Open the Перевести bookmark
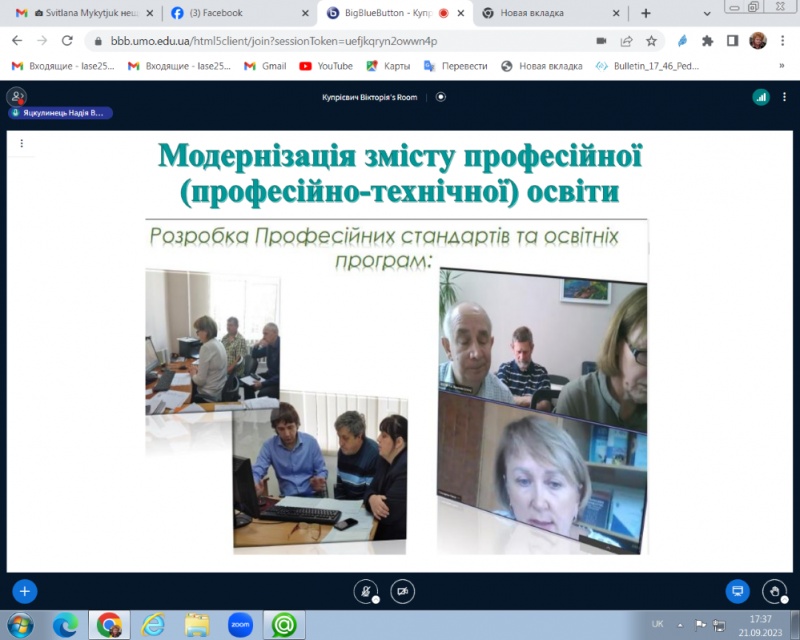The width and height of the screenshot is (800, 640). coord(456,66)
